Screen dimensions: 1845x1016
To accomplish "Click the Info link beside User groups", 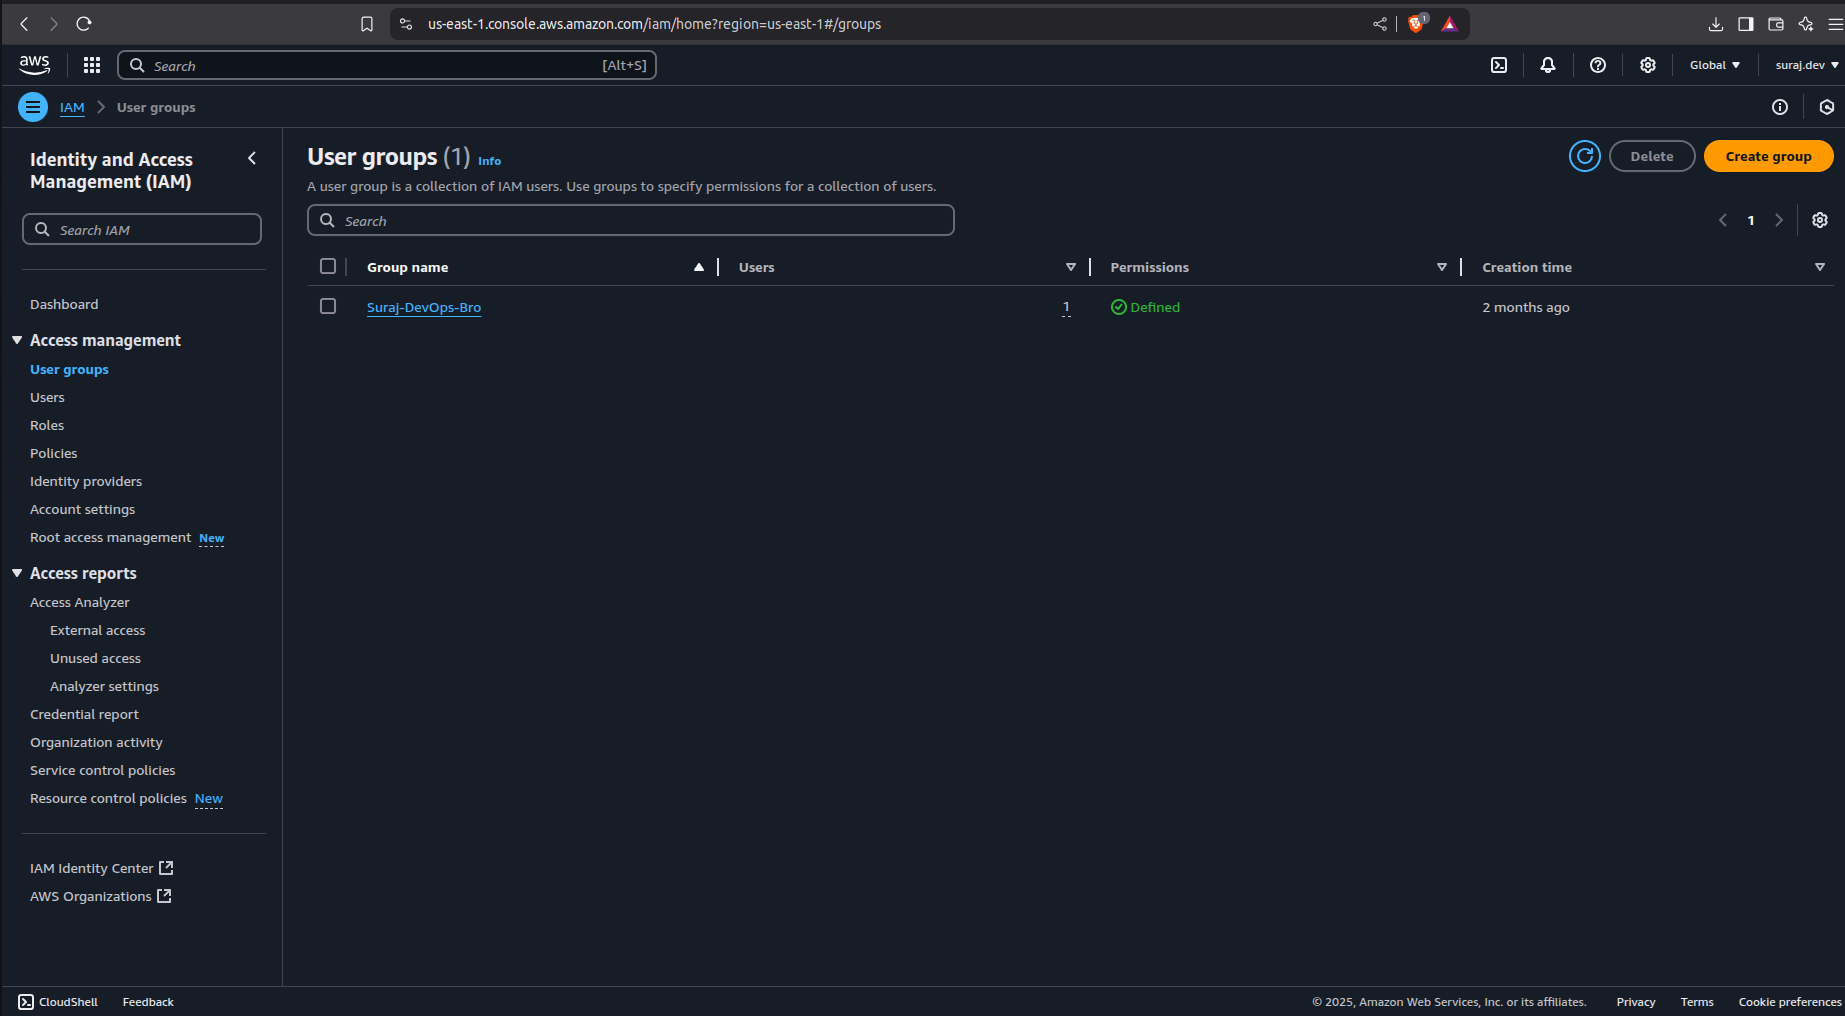I will [489, 161].
